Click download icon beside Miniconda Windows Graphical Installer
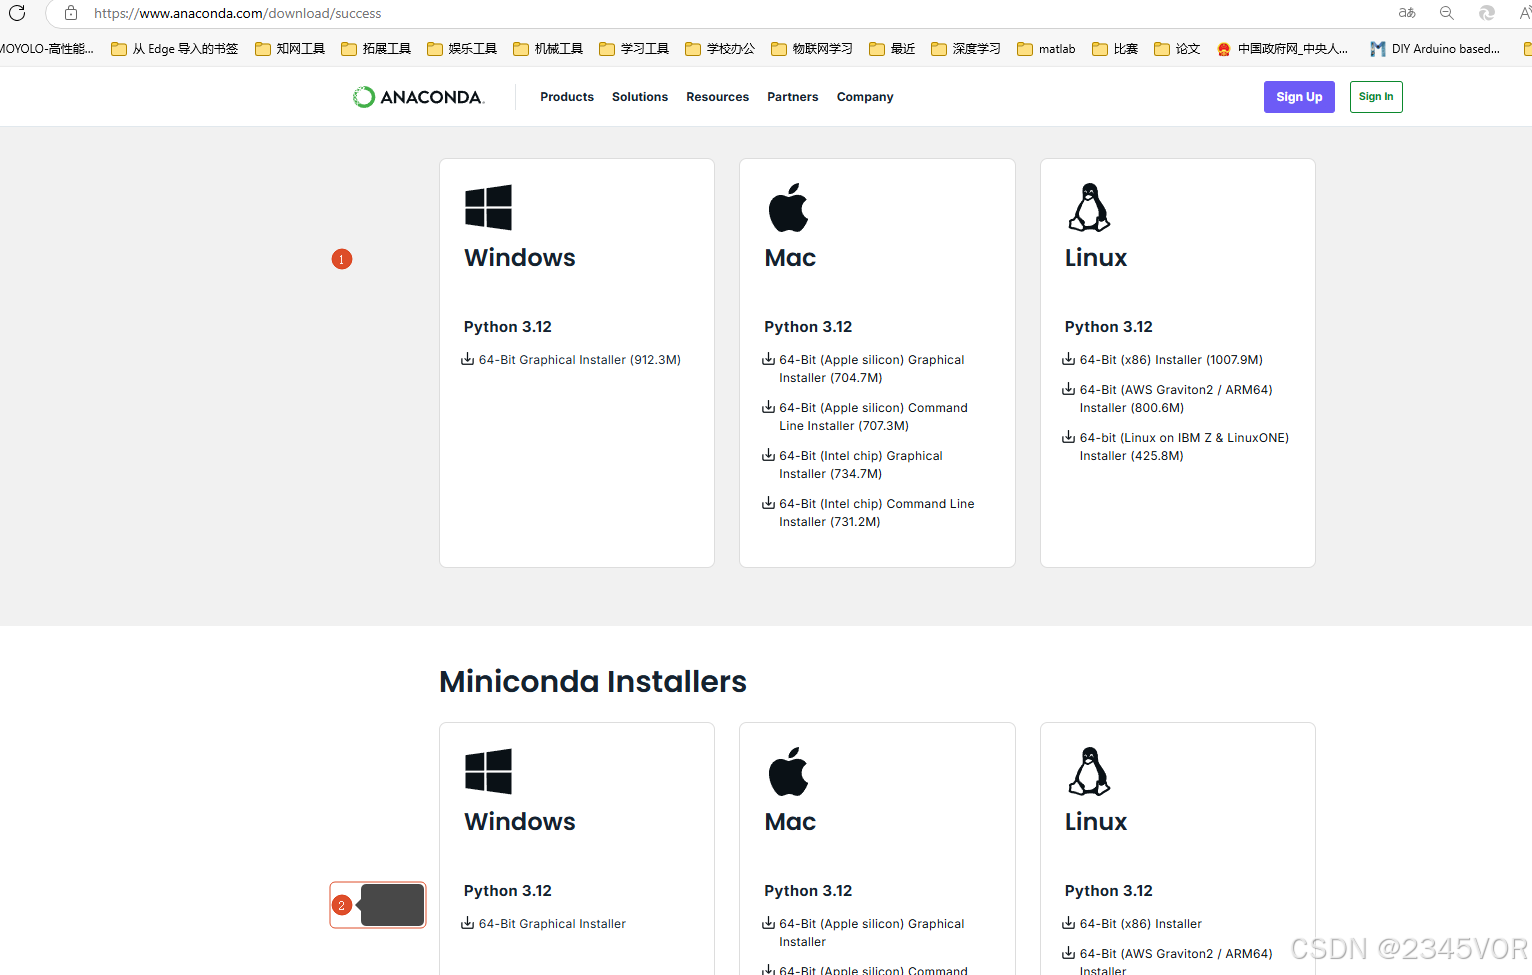1532x975 pixels. point(467,923)
